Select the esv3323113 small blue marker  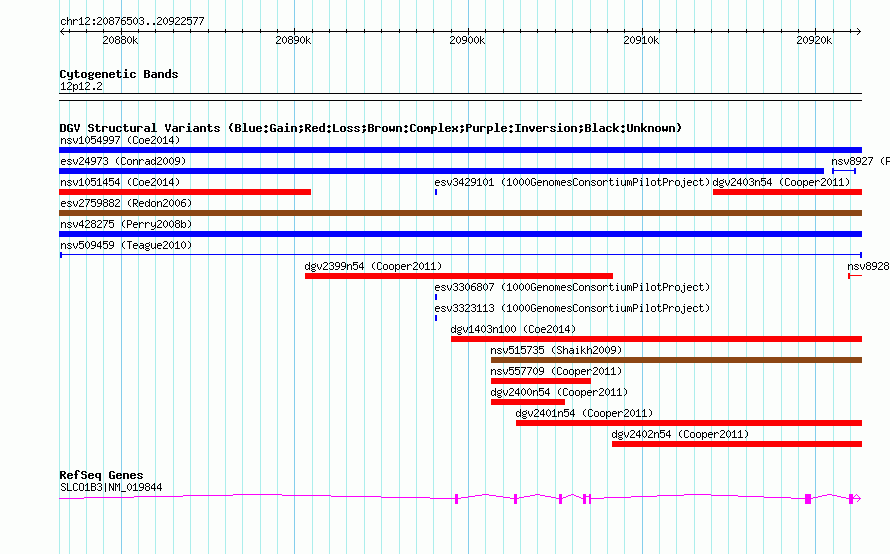click(x=436, y=318)
